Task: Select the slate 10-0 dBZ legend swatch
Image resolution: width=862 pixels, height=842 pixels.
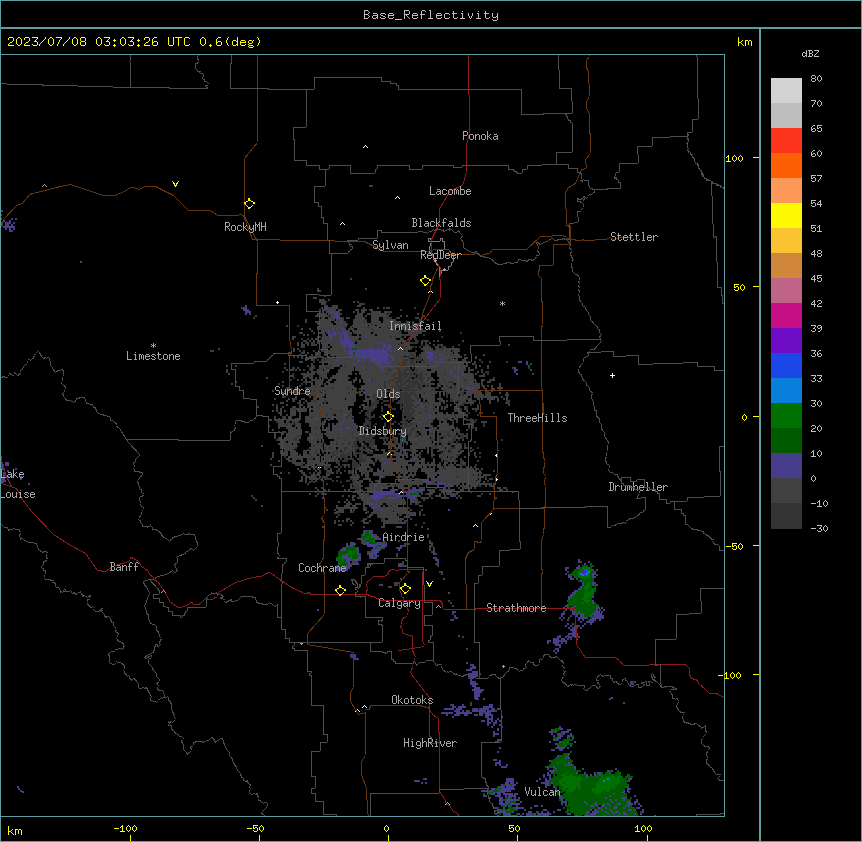Action: (x=786, y=466)
